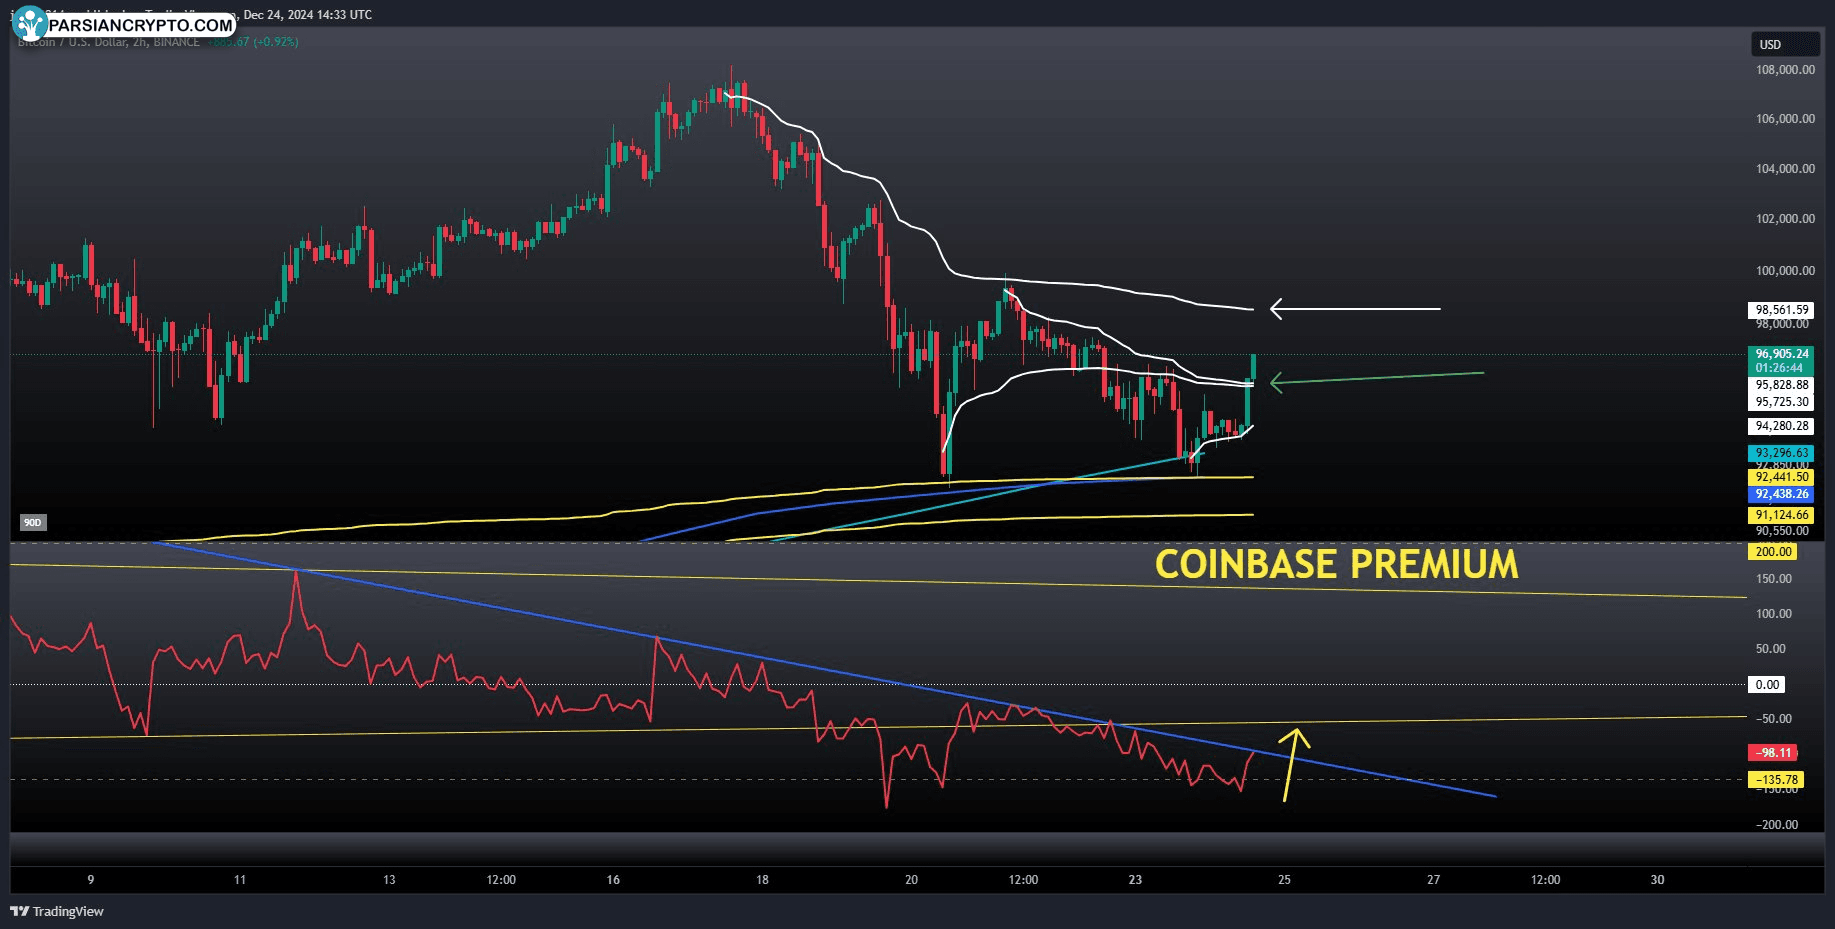
Task: Click the yellow 200.00 indicator label
Action: click(1772, 552)
